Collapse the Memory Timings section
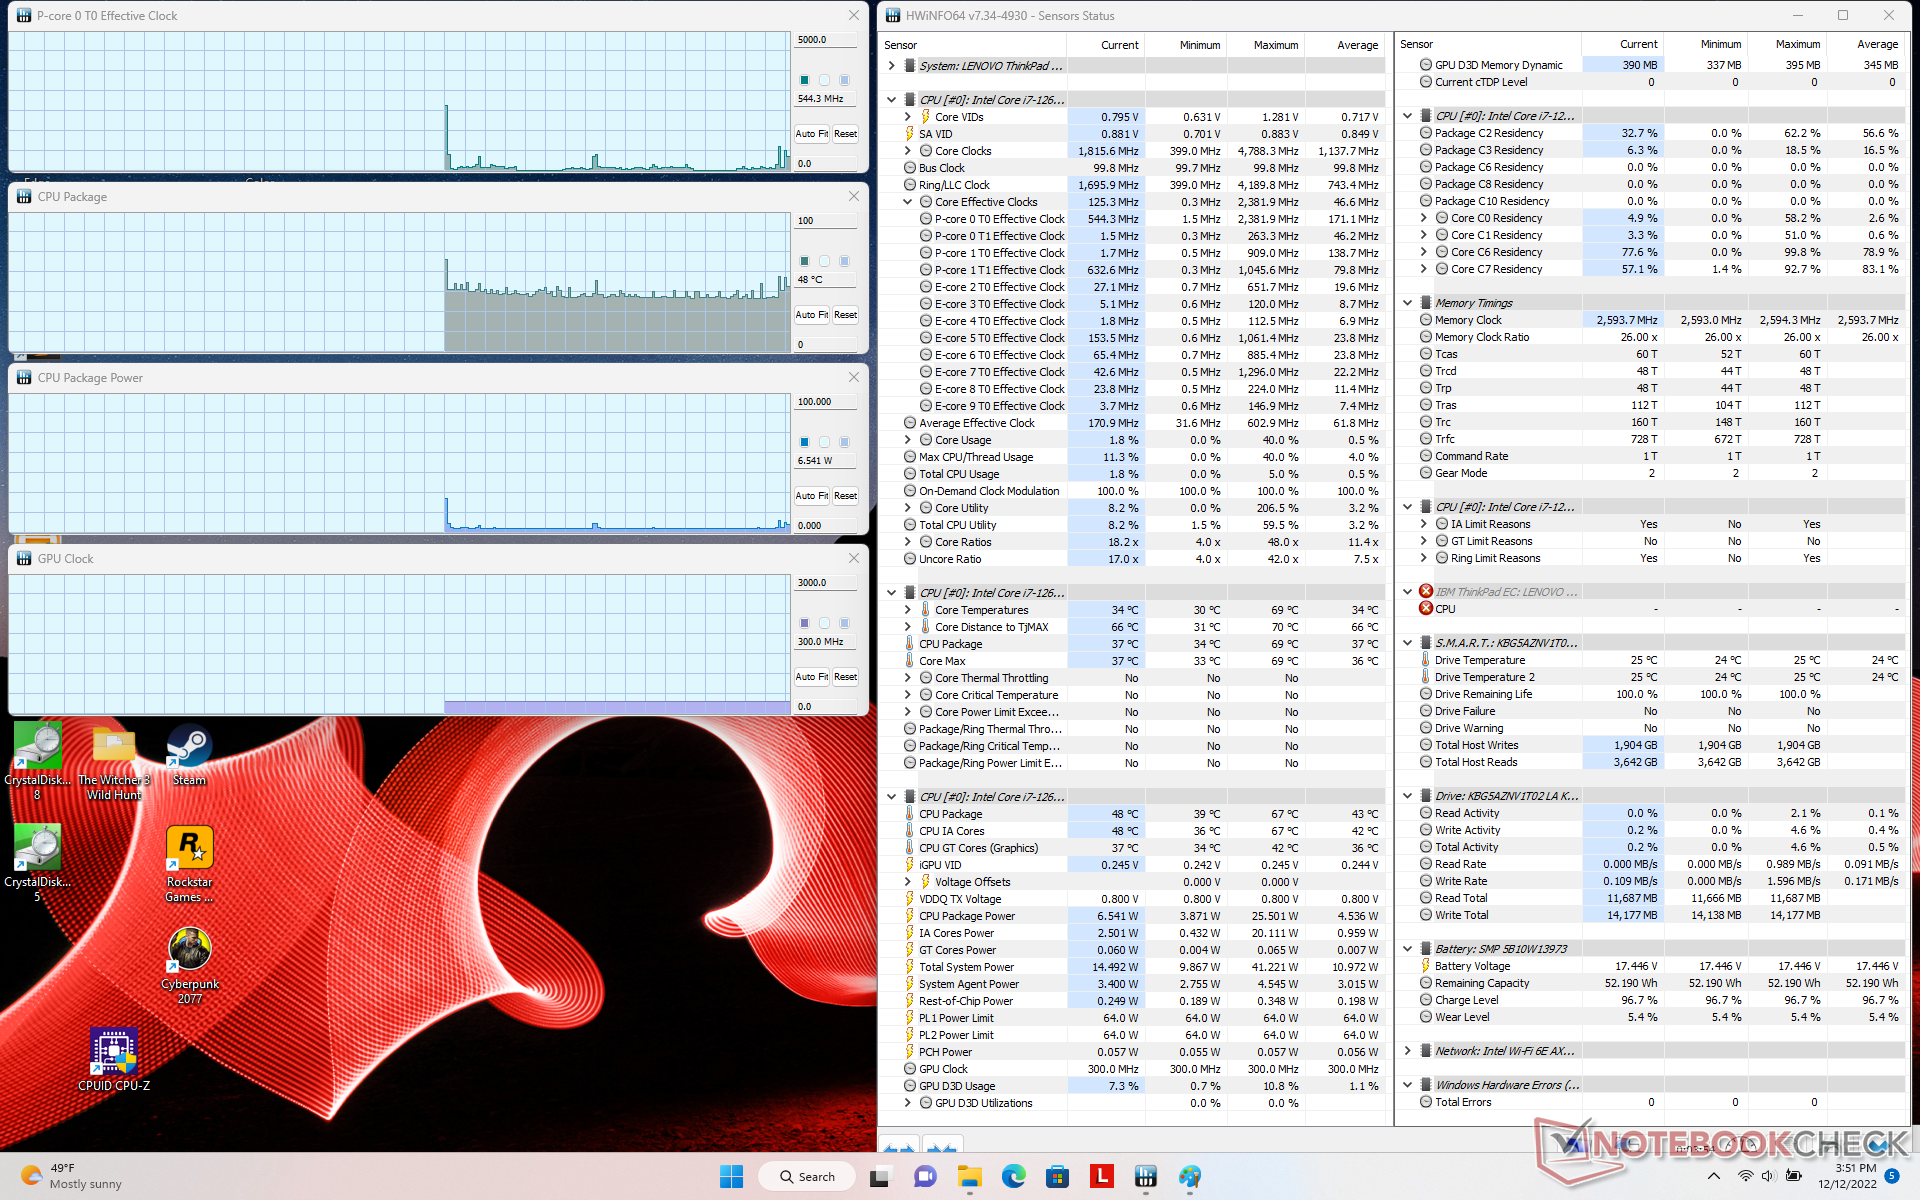 pos(1408,303)
